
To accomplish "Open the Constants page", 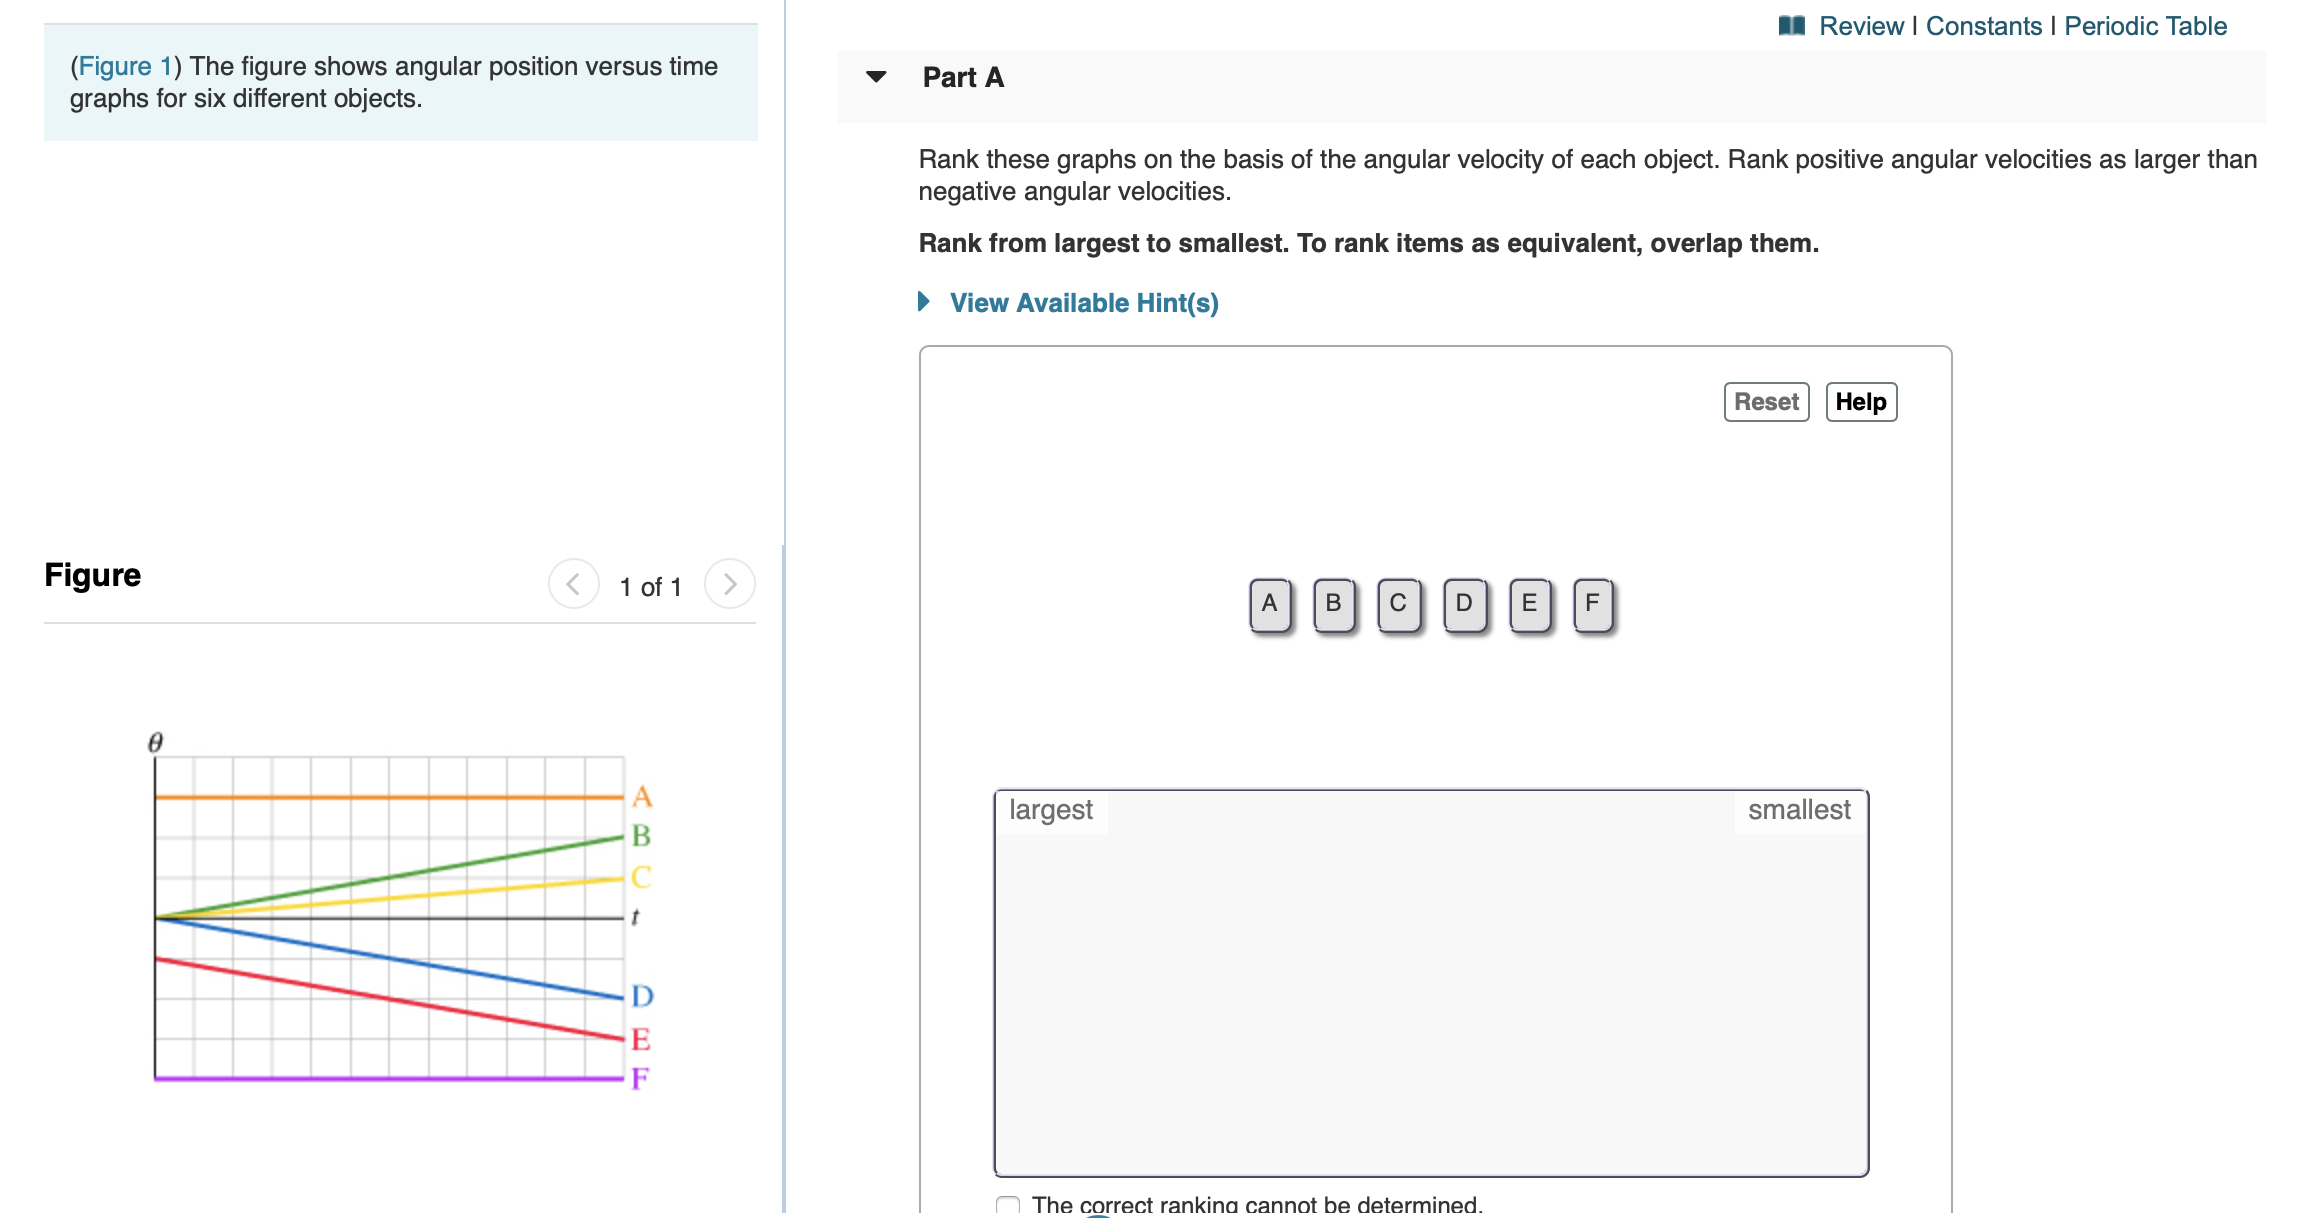I will (1983, 25).
